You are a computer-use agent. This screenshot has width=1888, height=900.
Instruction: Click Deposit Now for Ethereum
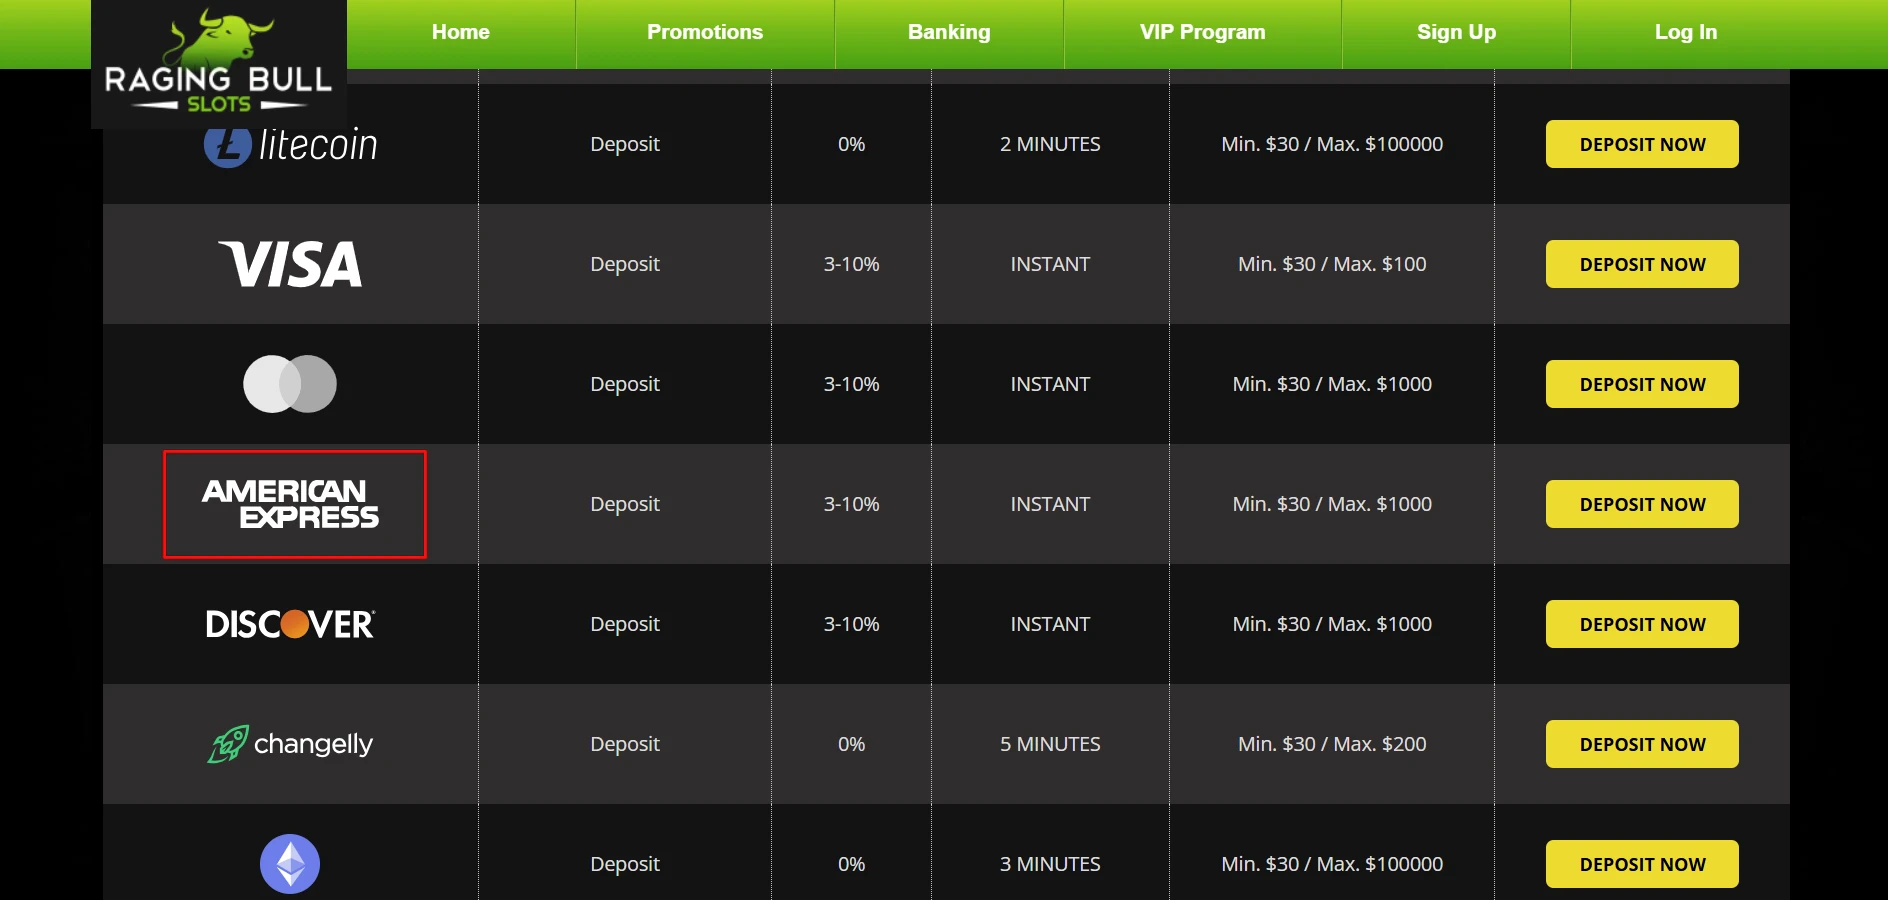tap(1642, 864)
